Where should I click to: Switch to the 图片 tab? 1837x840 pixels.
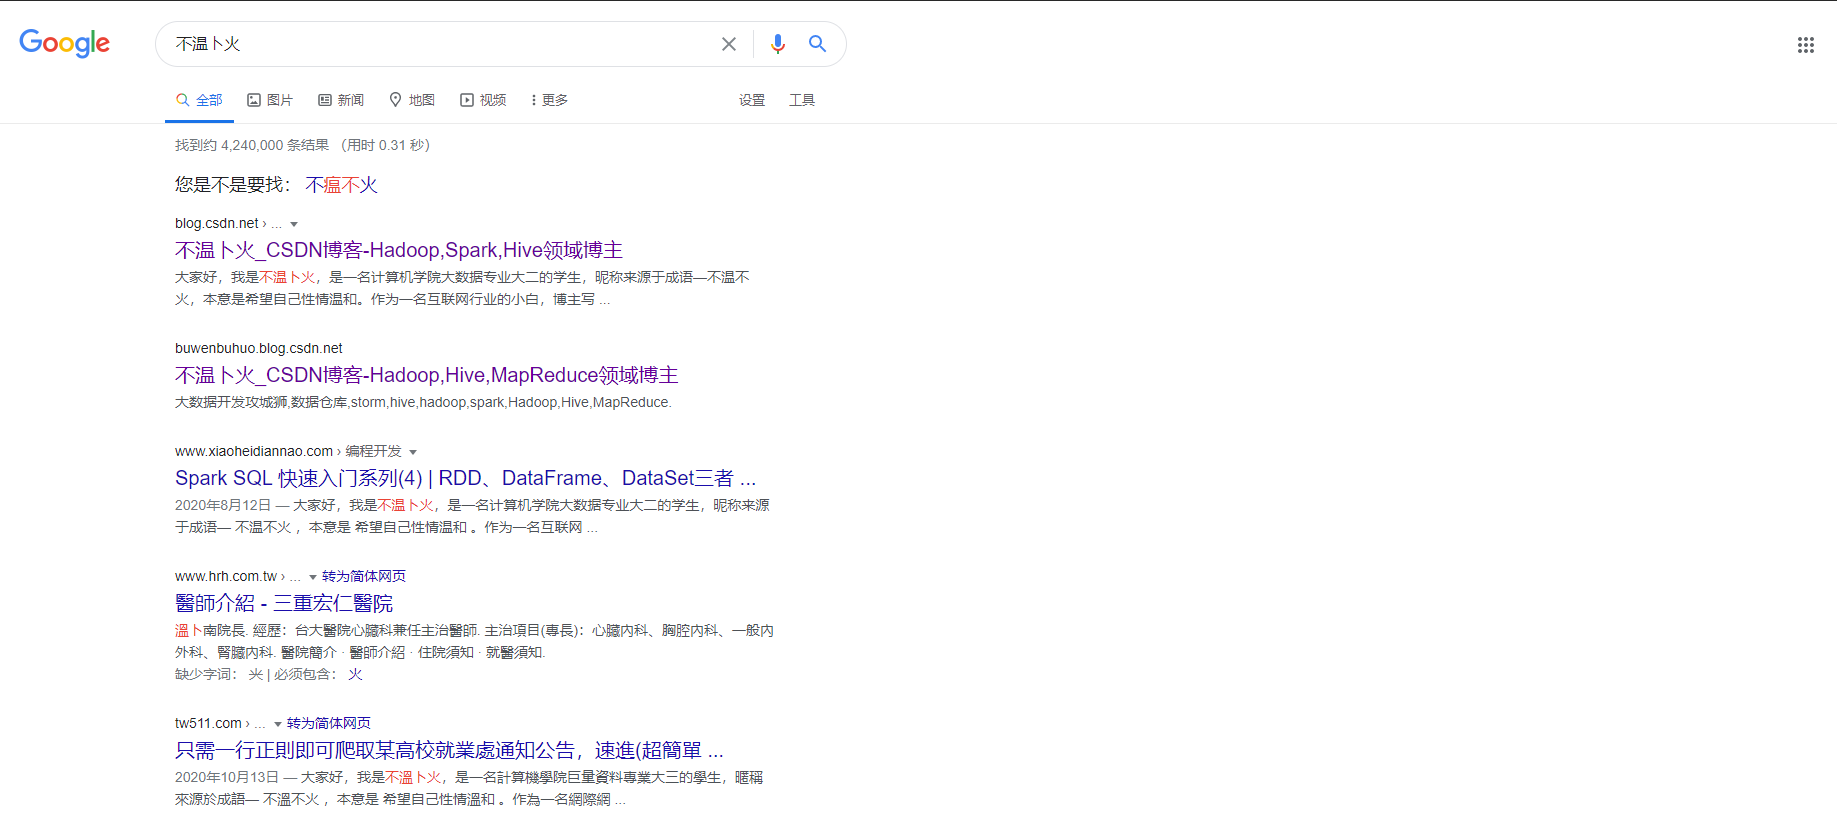pos(270,100)
